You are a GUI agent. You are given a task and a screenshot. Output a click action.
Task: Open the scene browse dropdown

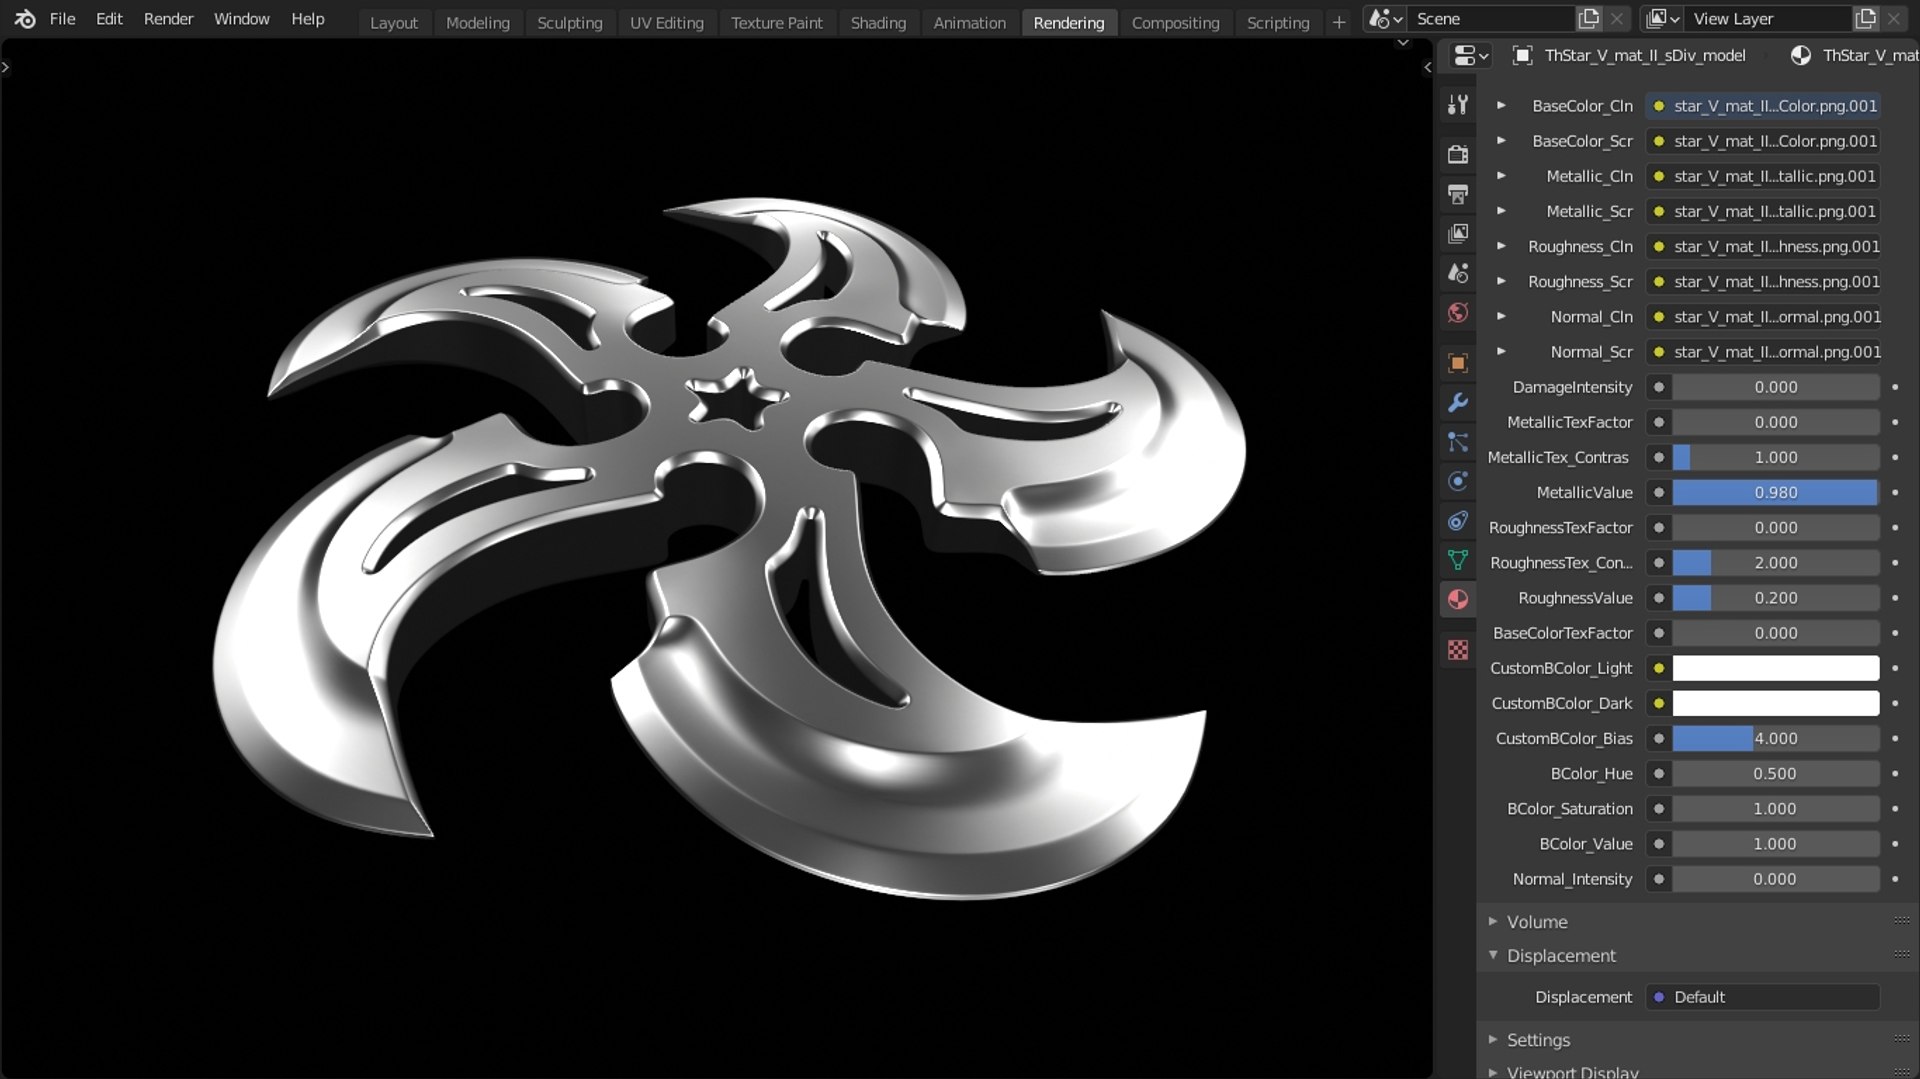[x=1386, y=19]
